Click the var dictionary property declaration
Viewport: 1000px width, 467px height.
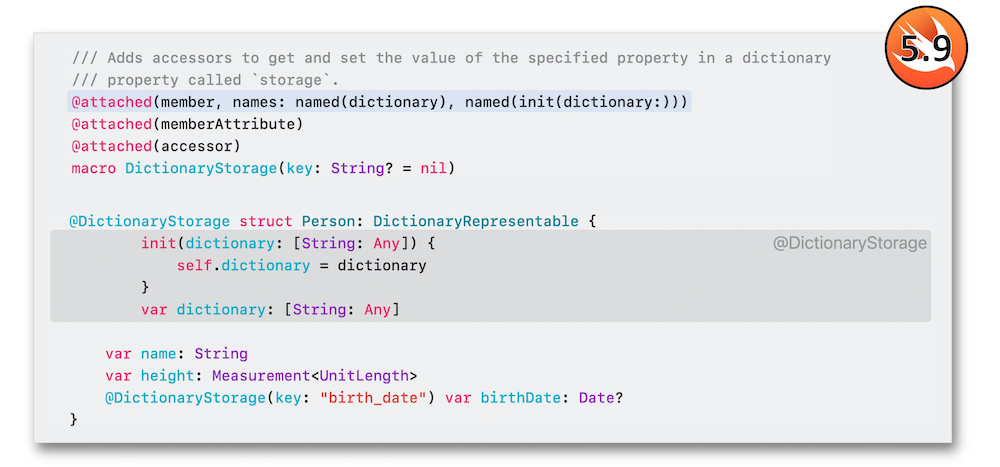(270, 310)
